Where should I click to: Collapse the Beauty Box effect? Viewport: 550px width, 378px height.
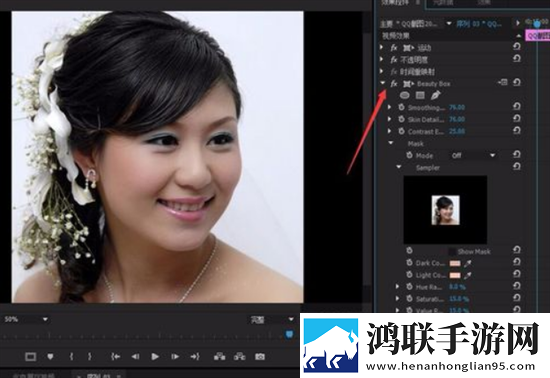pos(383,83)
